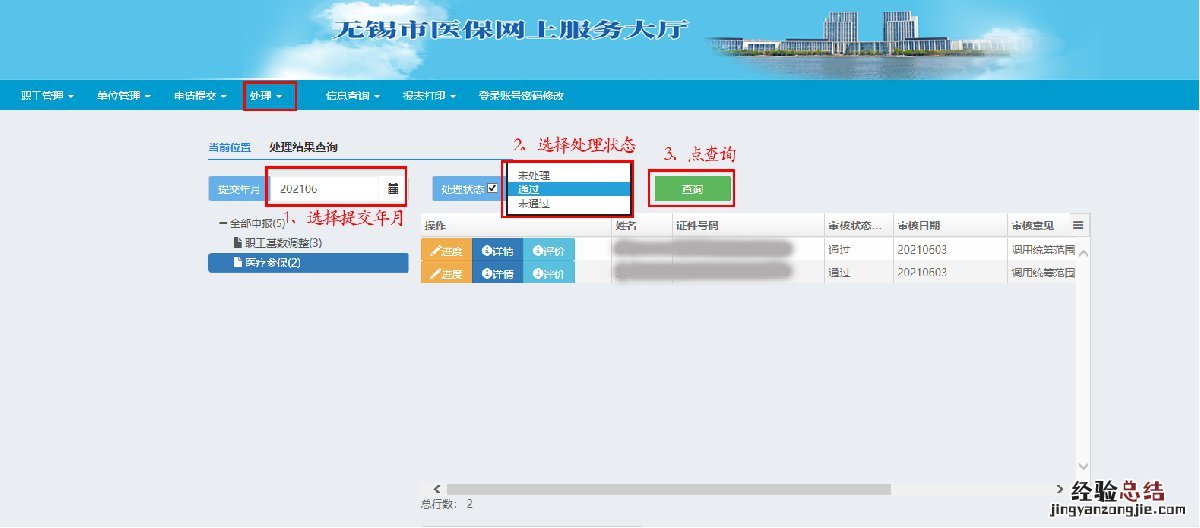
Task: Click 进度 button in the first row
Action: pos(446,251)
